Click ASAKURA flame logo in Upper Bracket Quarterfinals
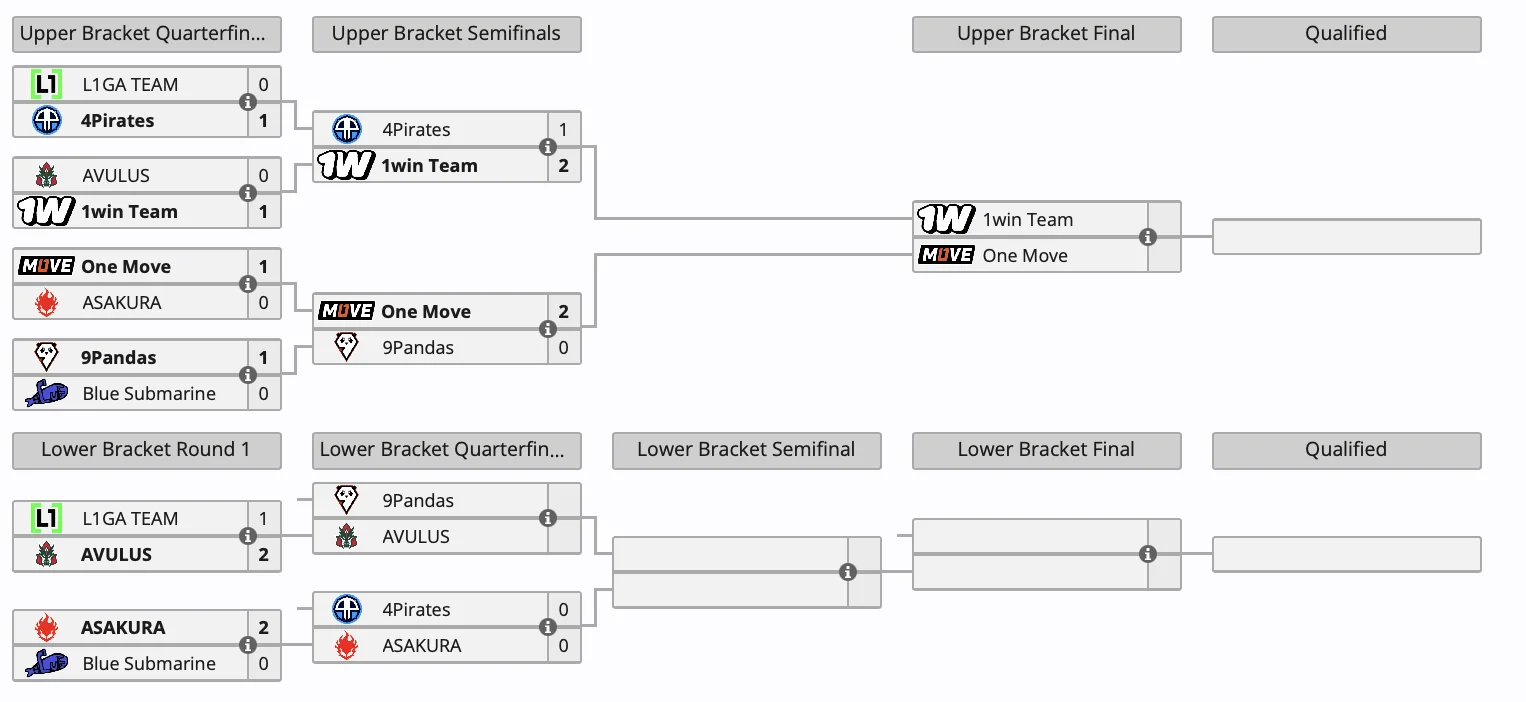This screenshot has height=702, width=1526. tap(46, 302)
